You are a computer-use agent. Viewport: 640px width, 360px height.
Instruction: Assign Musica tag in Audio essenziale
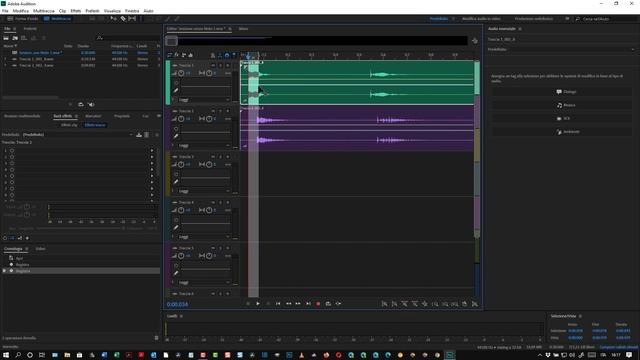tap(562, 105)
